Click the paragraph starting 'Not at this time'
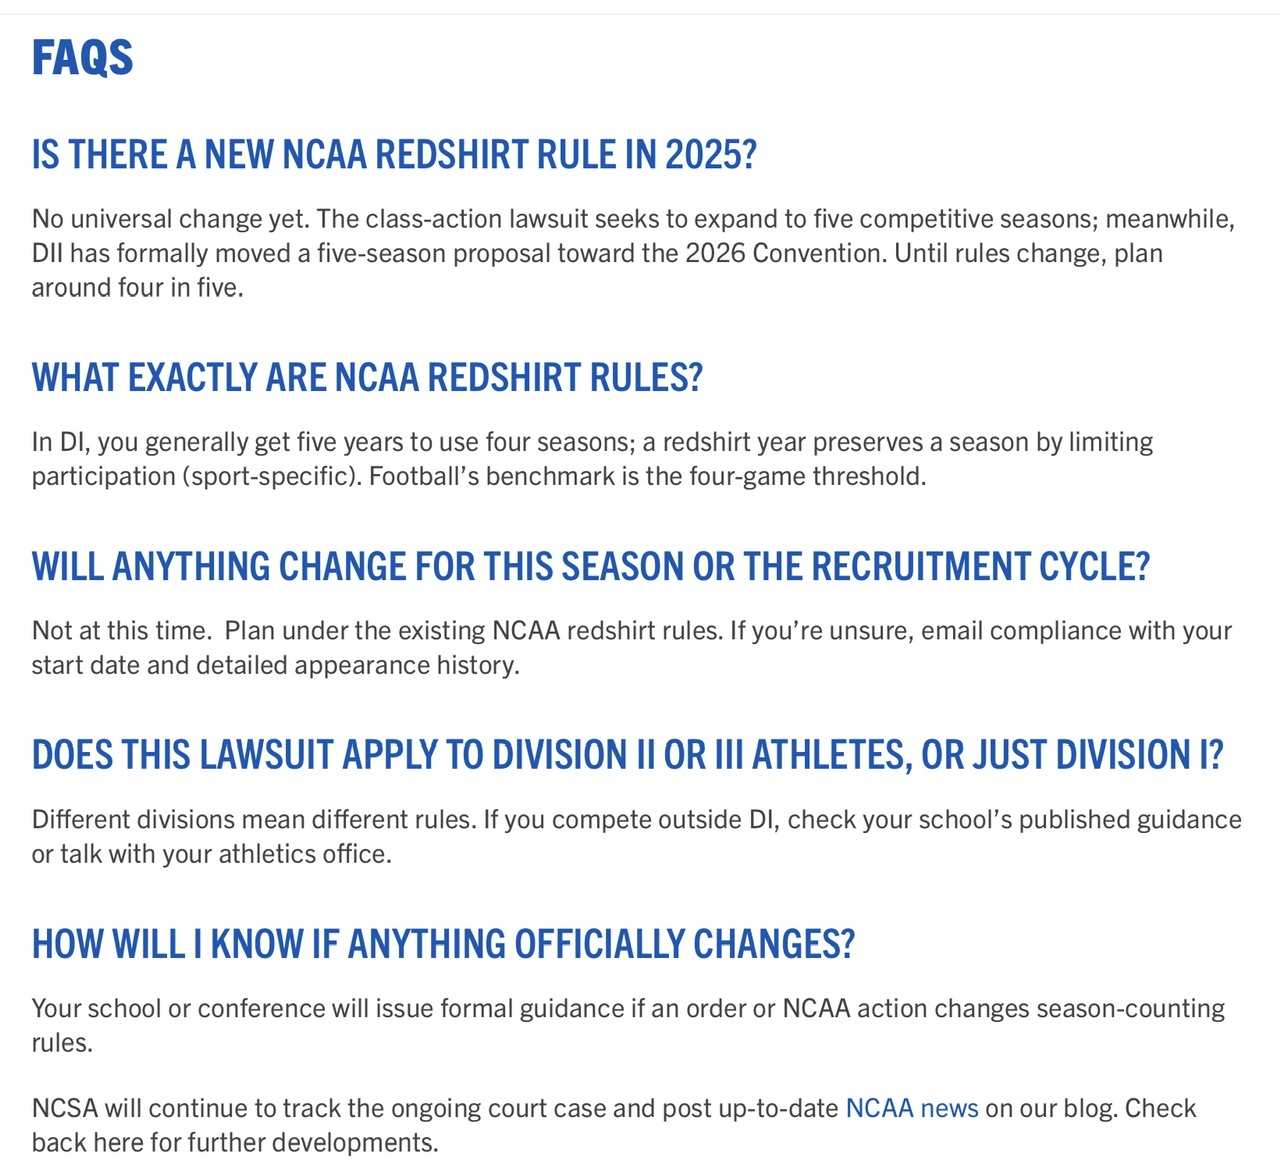Image resolution: width=1280 pixels, height=1164 pixels. tap(631, 648)
